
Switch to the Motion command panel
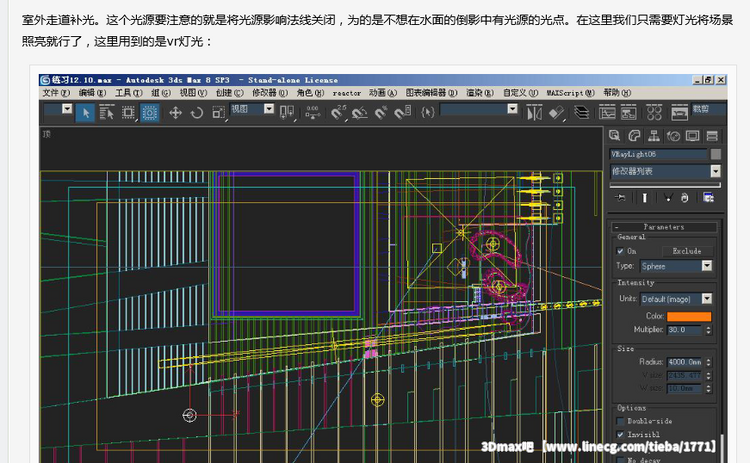tap(673, 136)
